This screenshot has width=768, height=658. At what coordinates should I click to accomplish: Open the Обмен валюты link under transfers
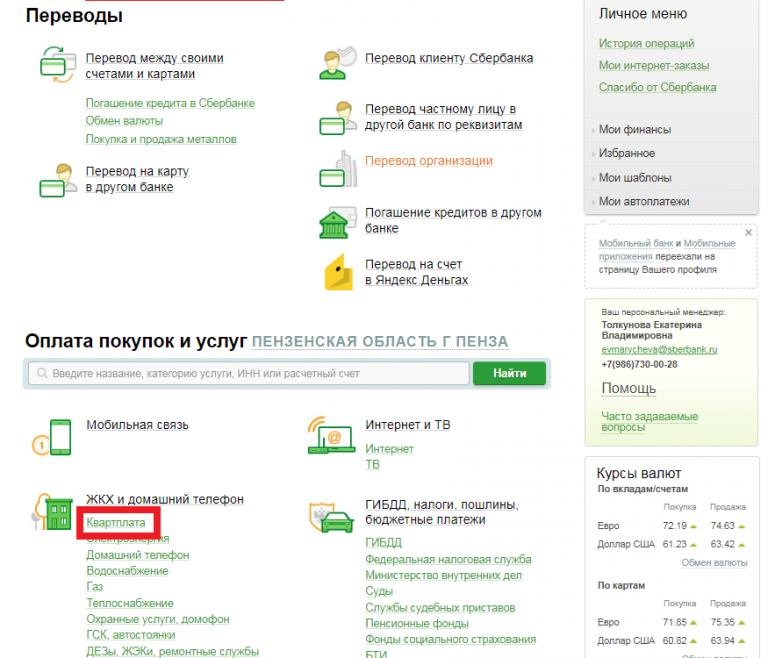(125, 121)
